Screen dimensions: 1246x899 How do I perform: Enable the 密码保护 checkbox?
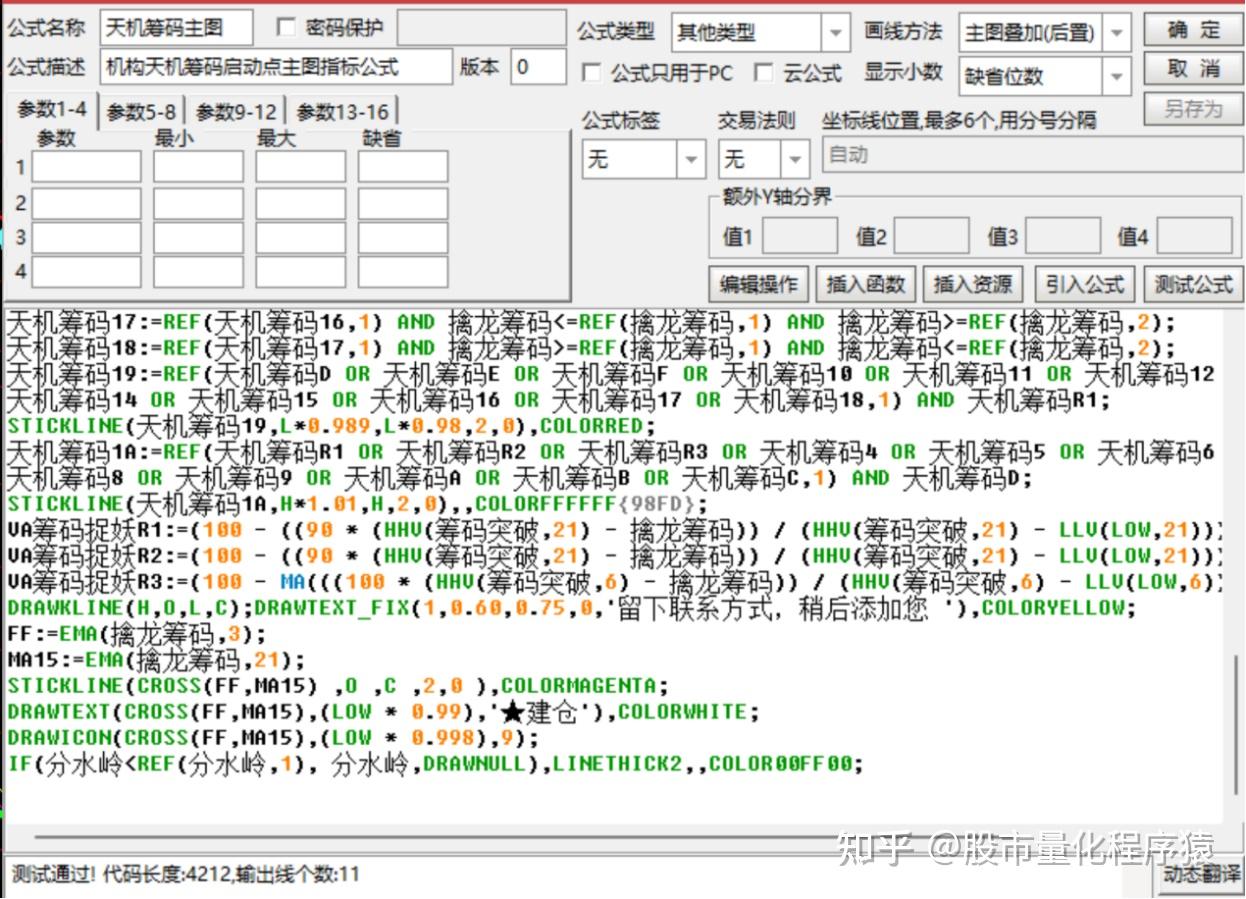pyautogui.click(x=286, y=27)
